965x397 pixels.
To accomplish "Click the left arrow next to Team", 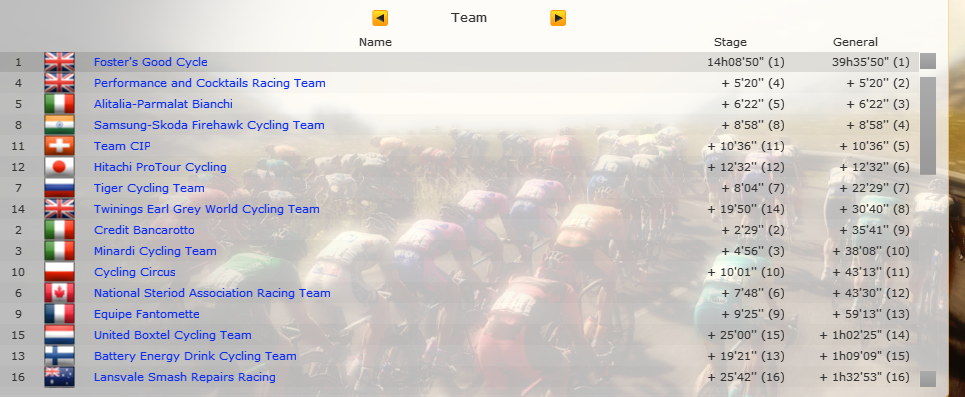I will (380, 18).
